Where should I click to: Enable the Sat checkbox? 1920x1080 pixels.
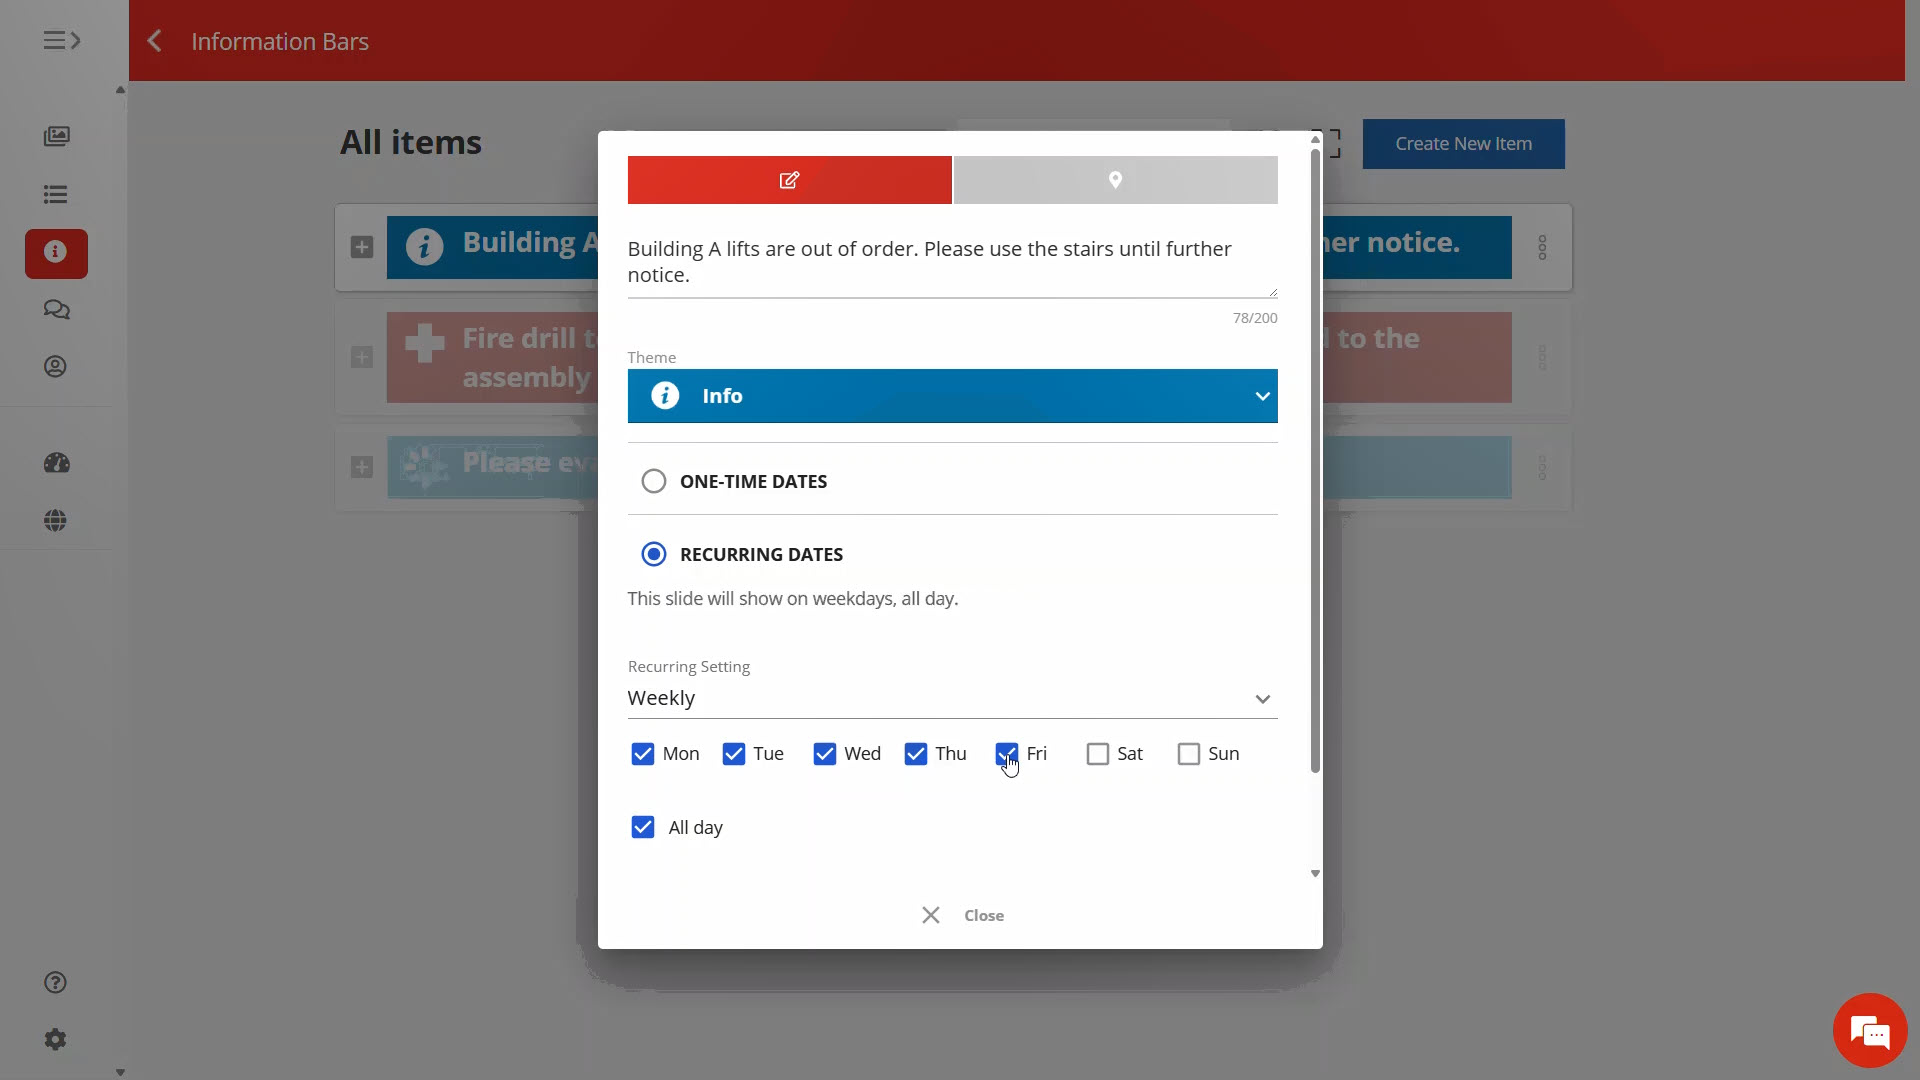tap(1098, 754)
